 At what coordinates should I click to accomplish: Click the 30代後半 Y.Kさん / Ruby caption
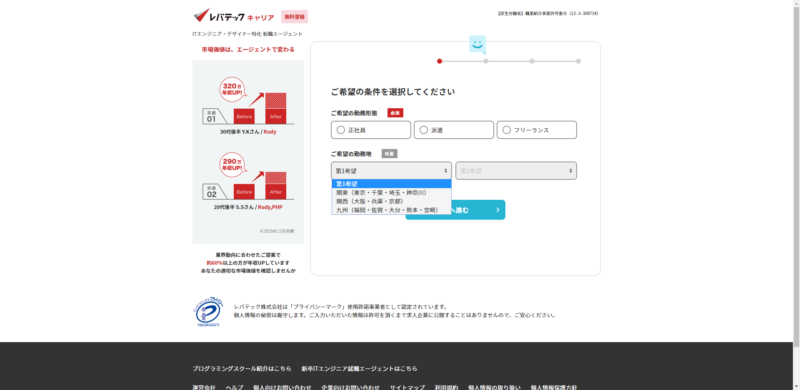pyautogui.click(x=248, y=132)
